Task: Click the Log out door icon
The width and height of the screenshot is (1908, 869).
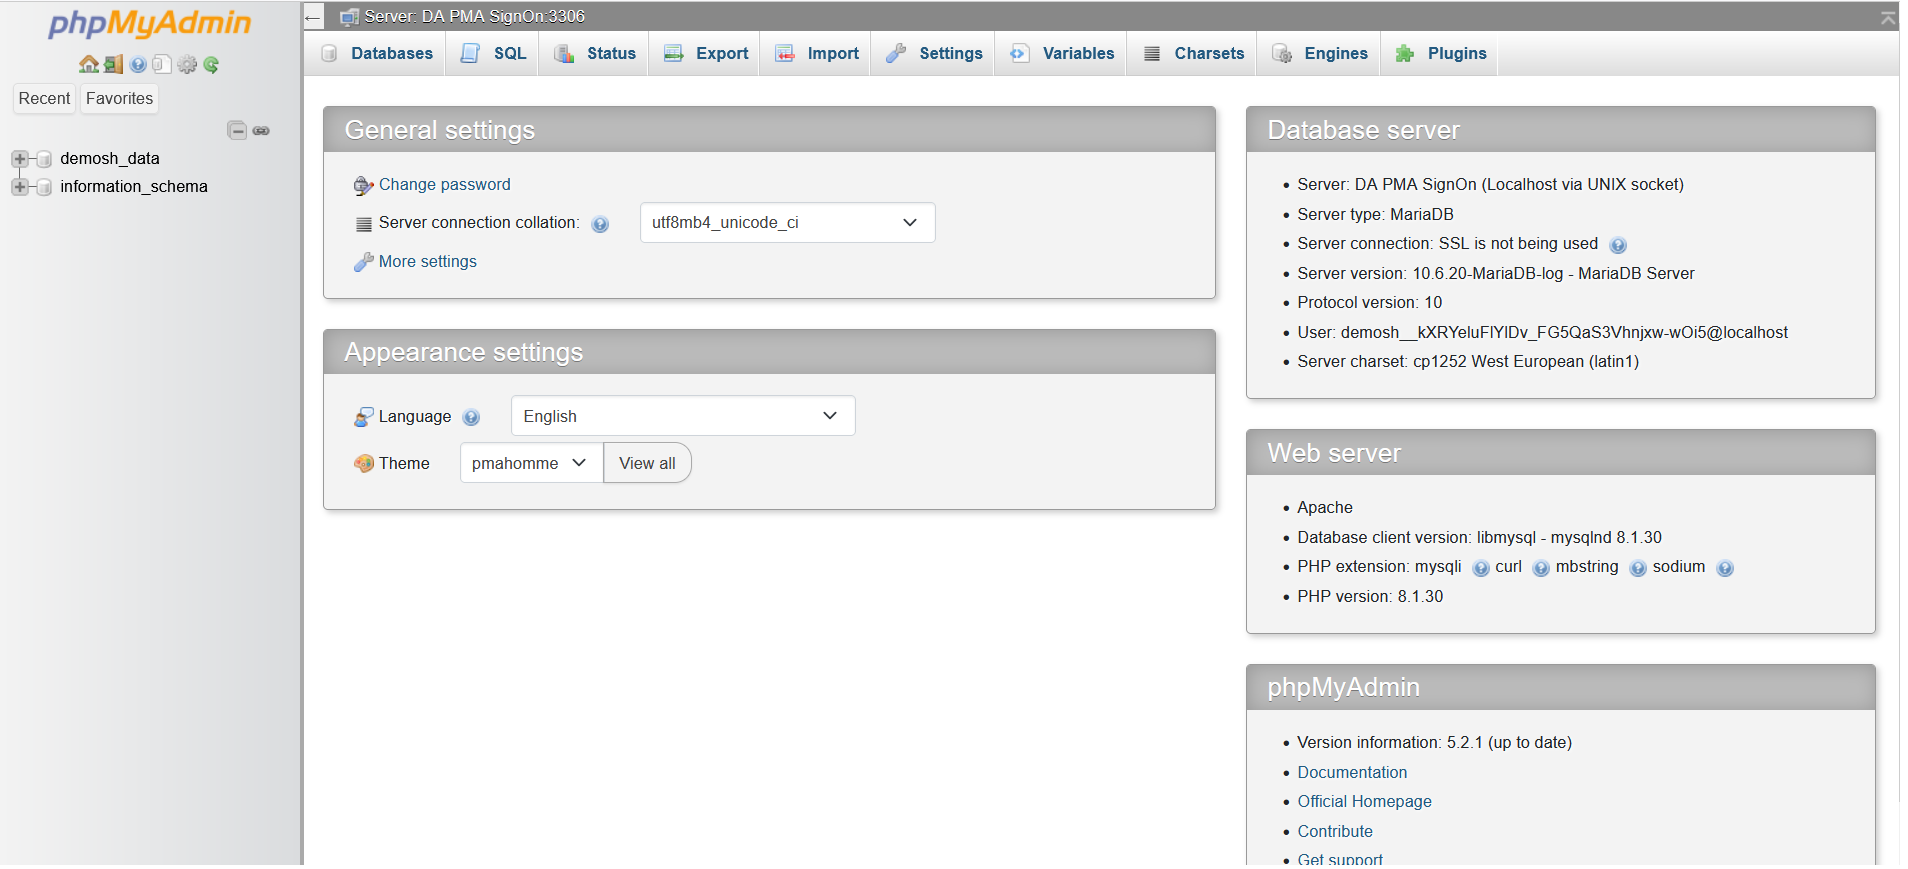Action: (113, 64)
